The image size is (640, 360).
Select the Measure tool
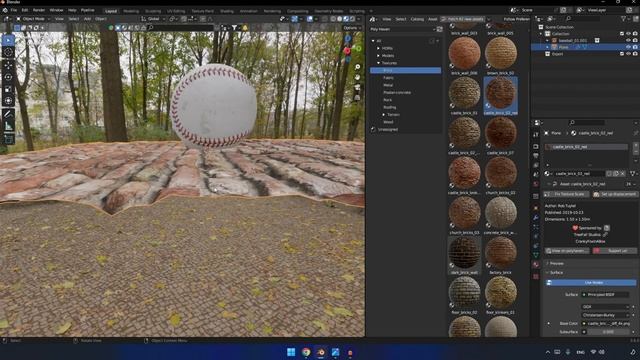pyautogui.click(x=8, y=126)
